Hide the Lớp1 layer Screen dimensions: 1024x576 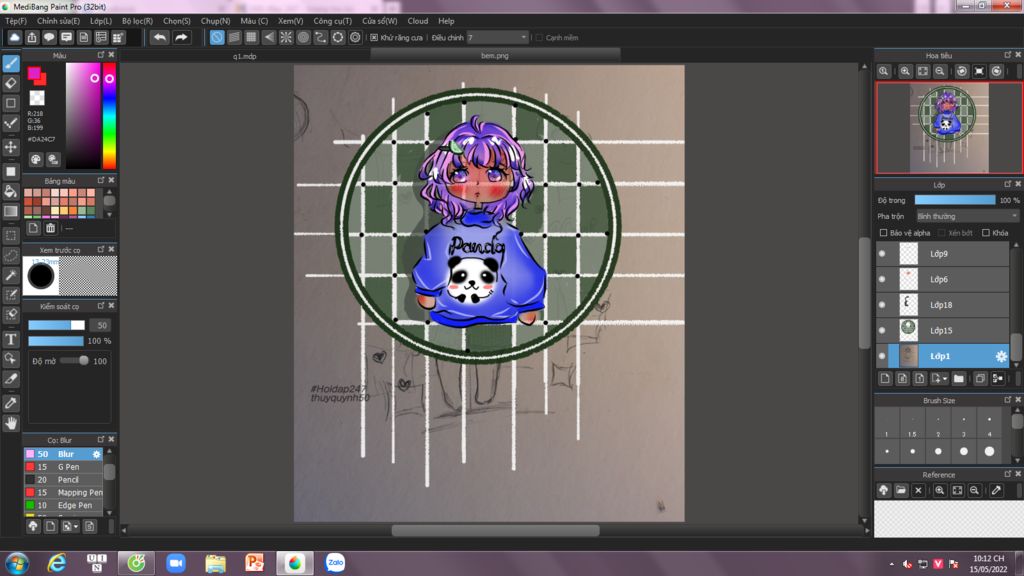coord(882,356)
